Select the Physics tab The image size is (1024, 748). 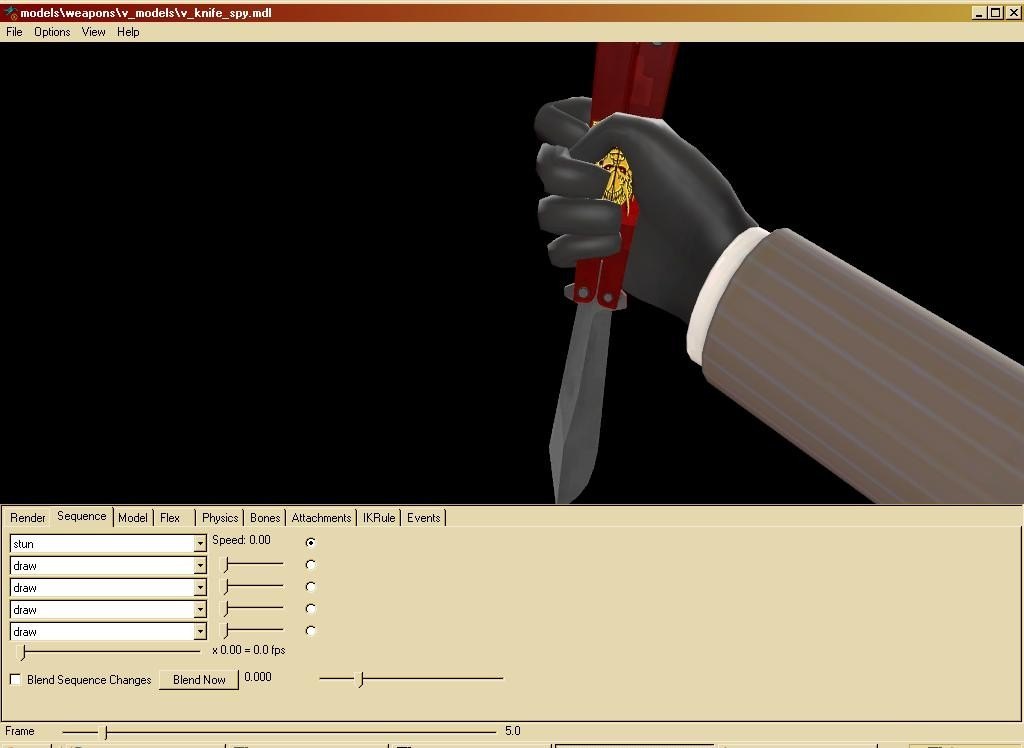[x=220, y=518]
